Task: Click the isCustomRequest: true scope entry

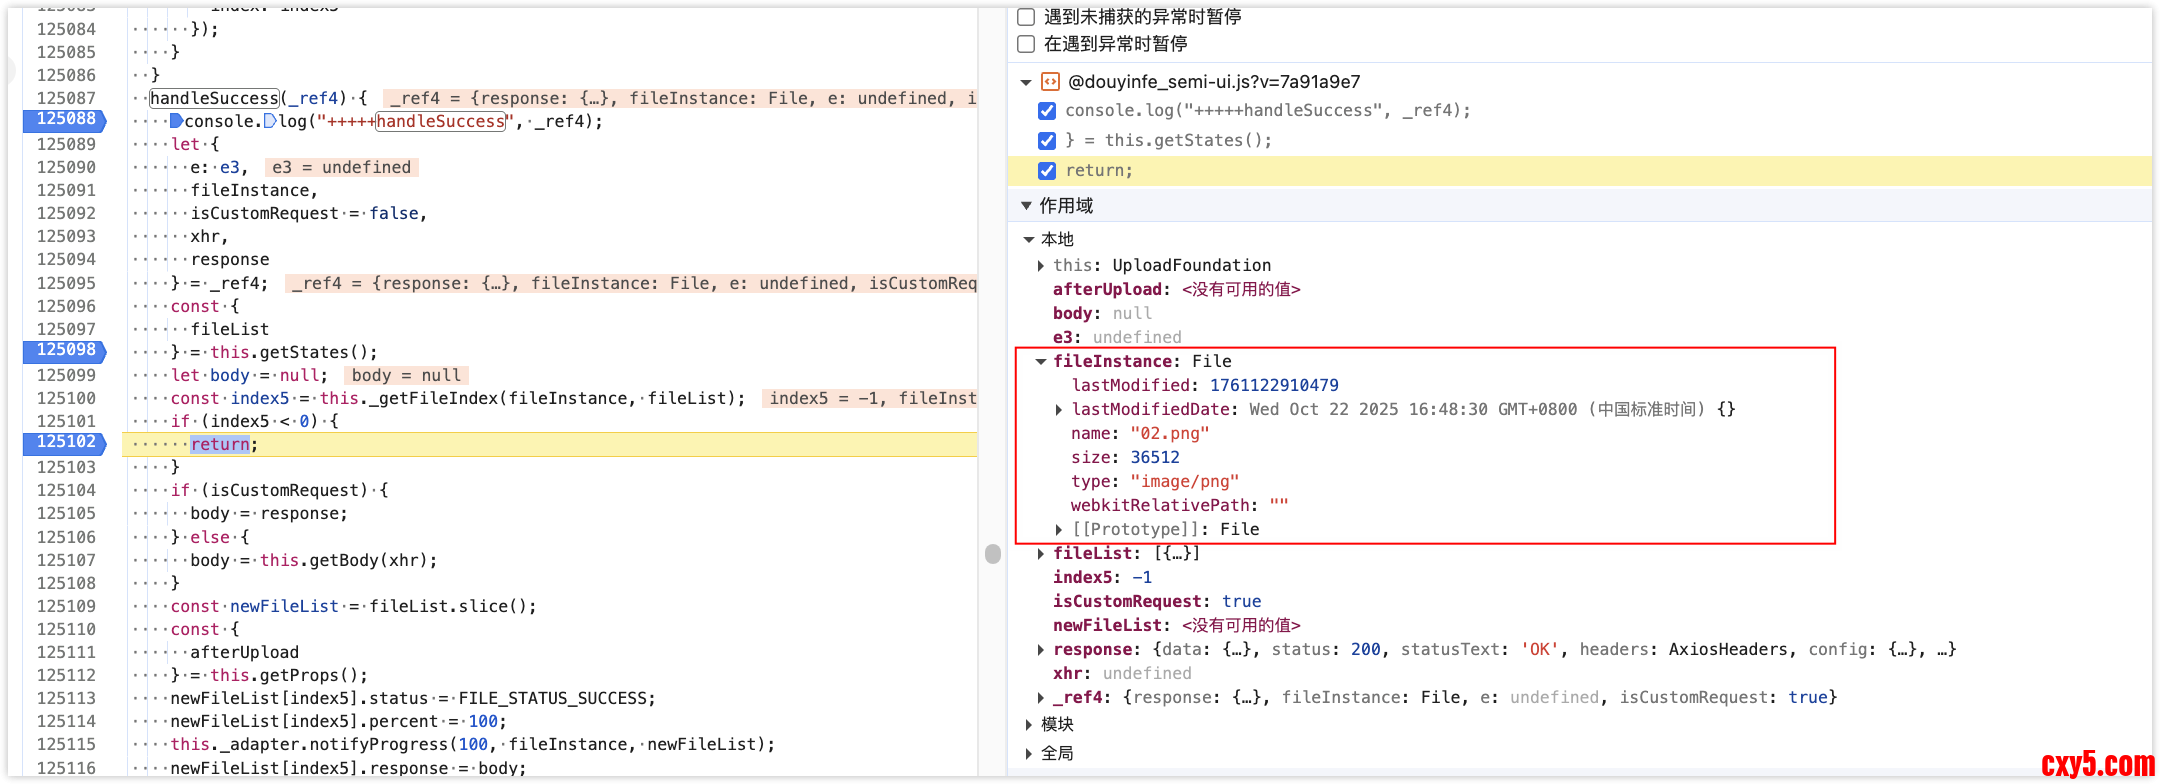Action: click(1157, 602)
